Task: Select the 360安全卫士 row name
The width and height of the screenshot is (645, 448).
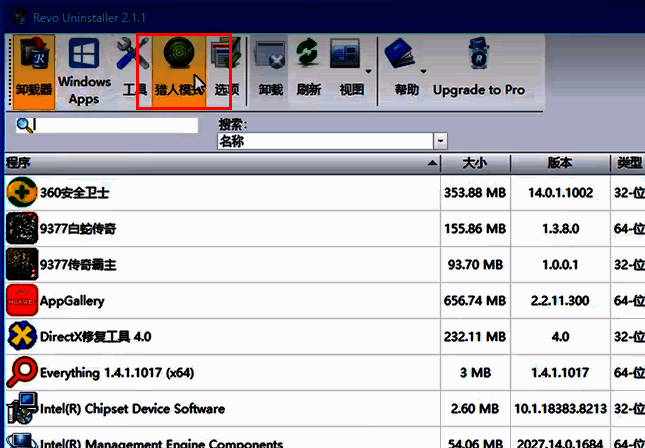Action: 74,193
